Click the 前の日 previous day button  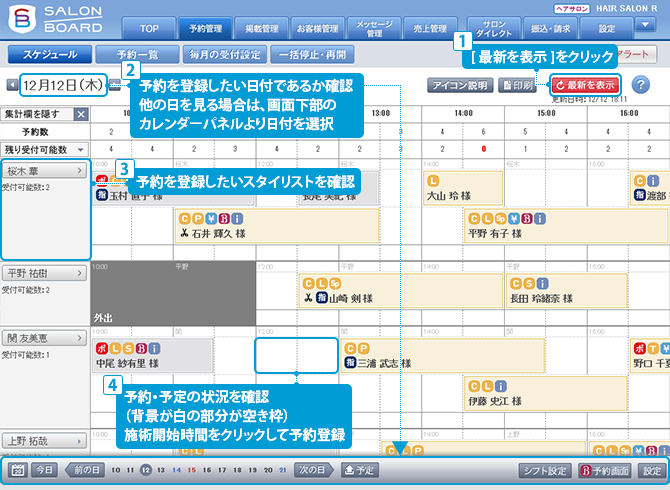pyautogui.click(x=85, y=470)
